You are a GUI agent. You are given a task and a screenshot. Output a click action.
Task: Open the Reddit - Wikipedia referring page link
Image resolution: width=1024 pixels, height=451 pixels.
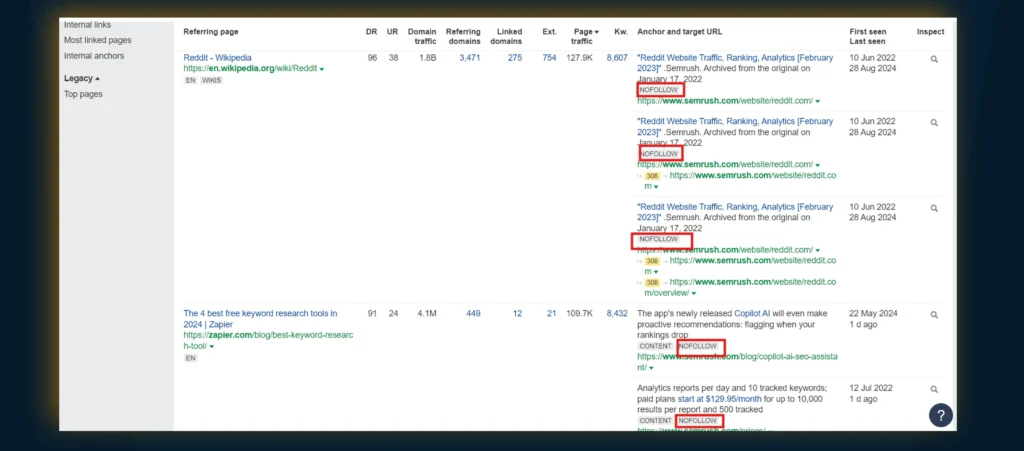tap(217, 58)
